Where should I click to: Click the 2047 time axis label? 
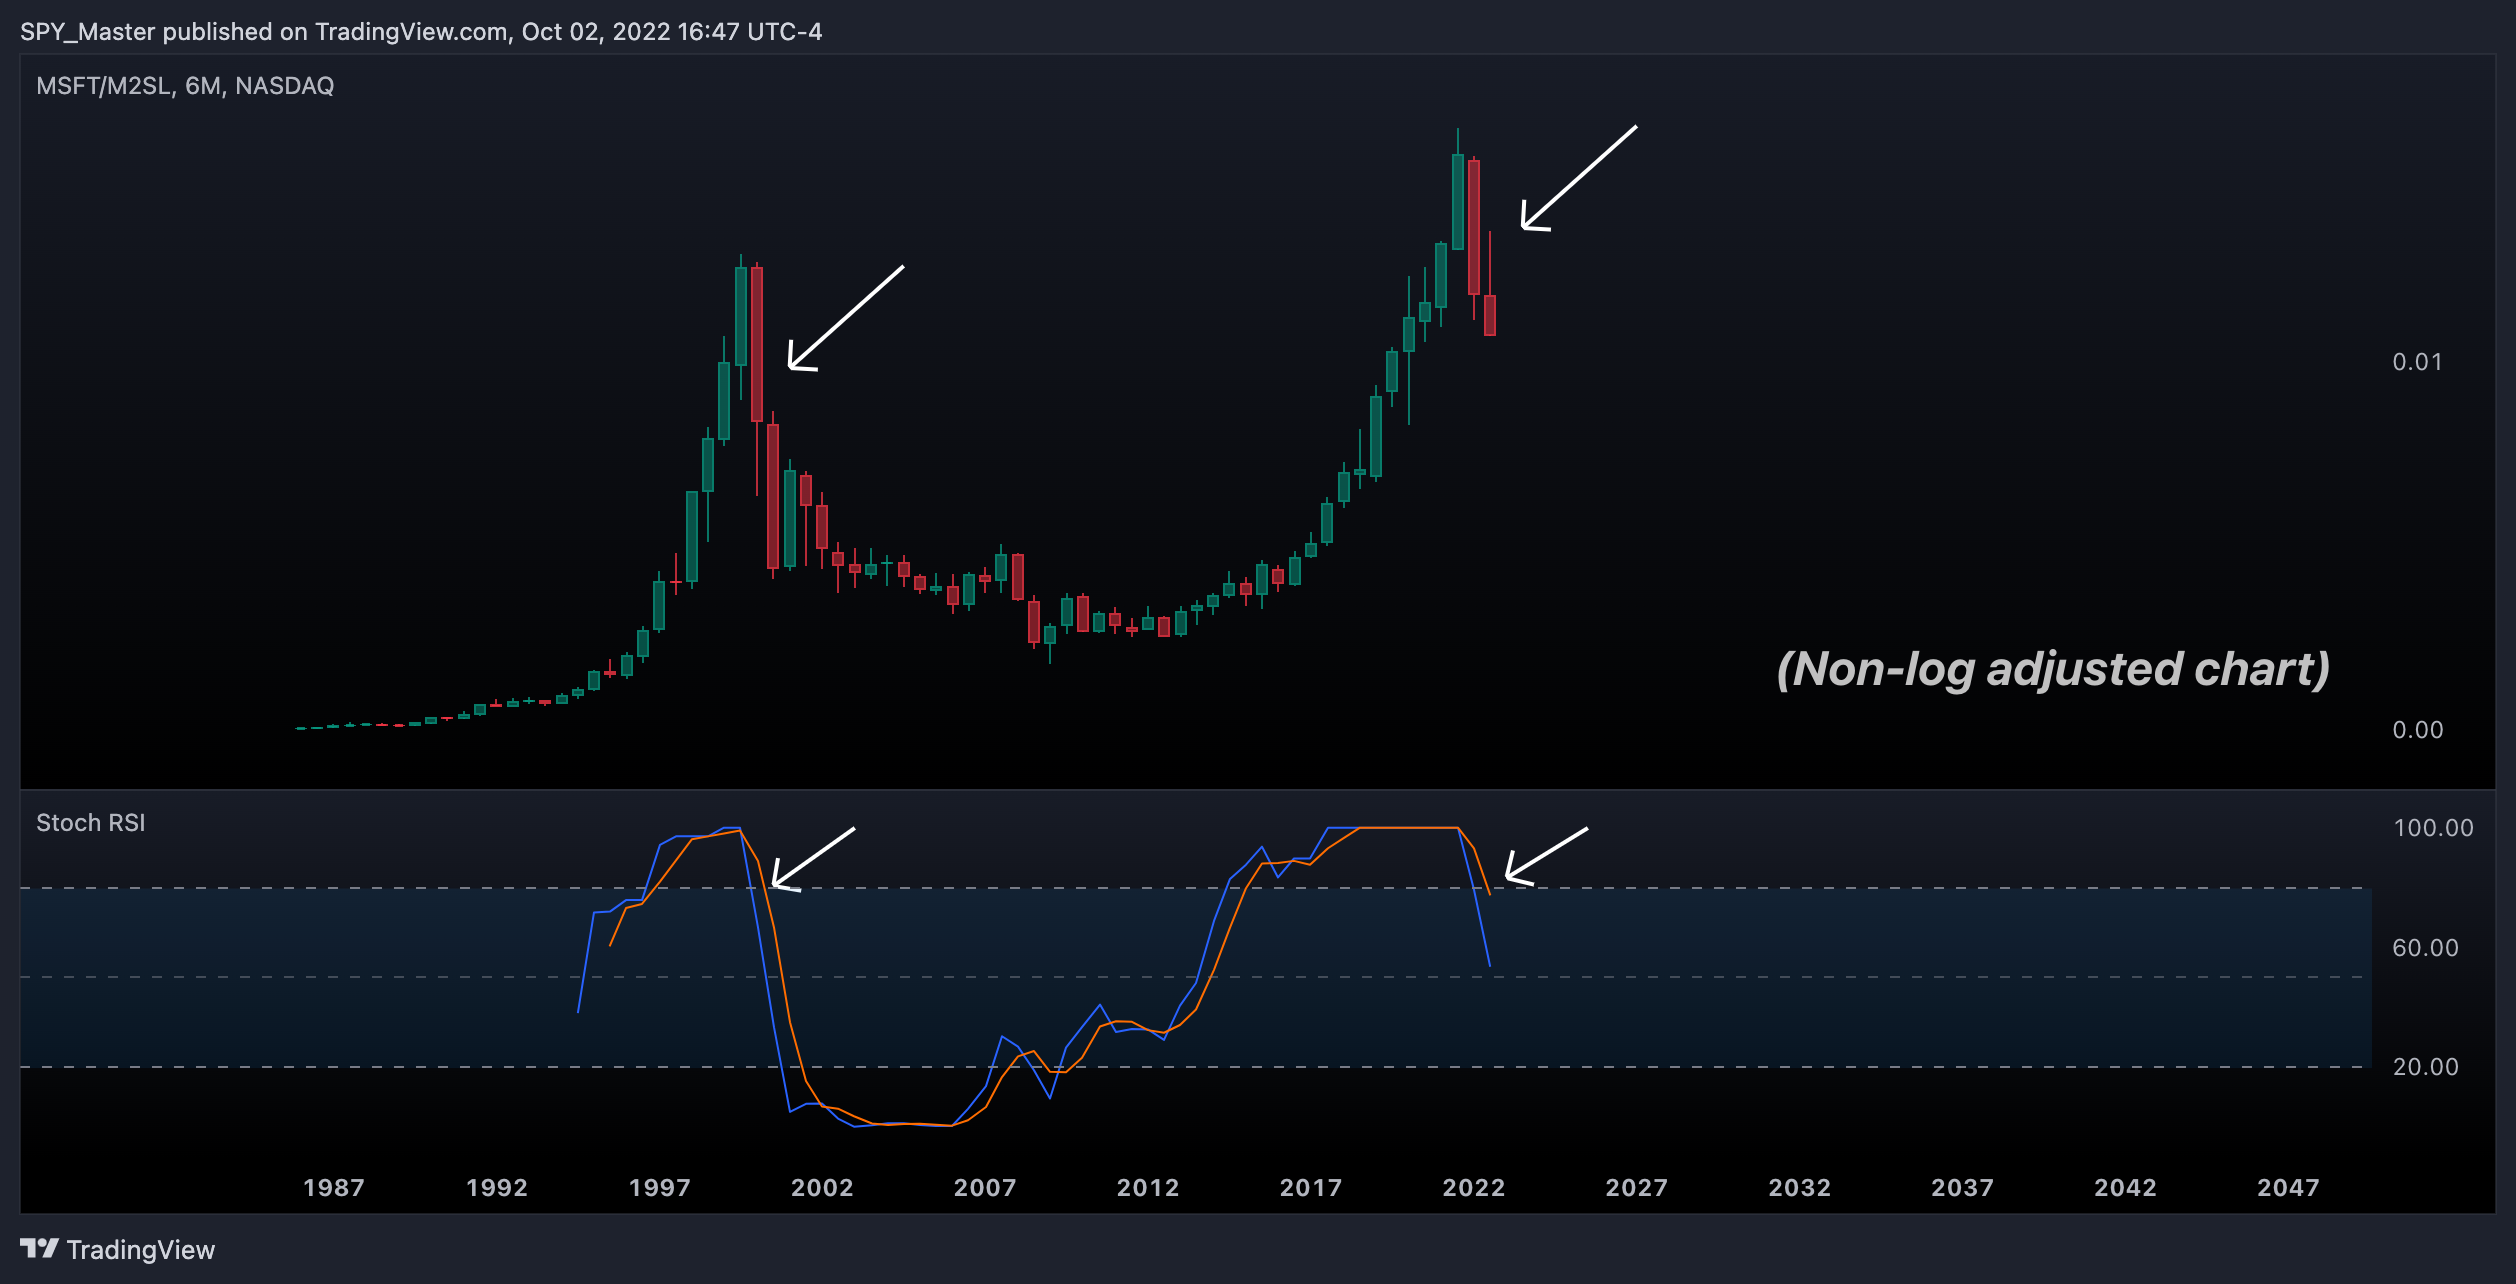click(x=2289, y=1188)
